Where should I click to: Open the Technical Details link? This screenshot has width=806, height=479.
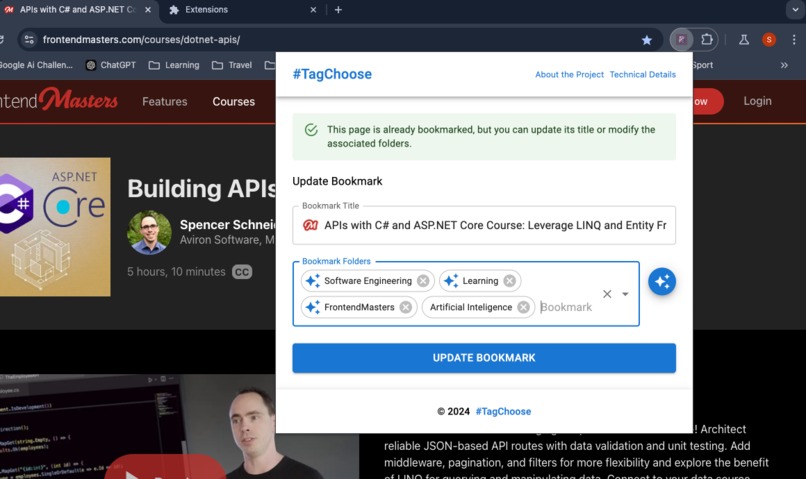tap(643, 75)
